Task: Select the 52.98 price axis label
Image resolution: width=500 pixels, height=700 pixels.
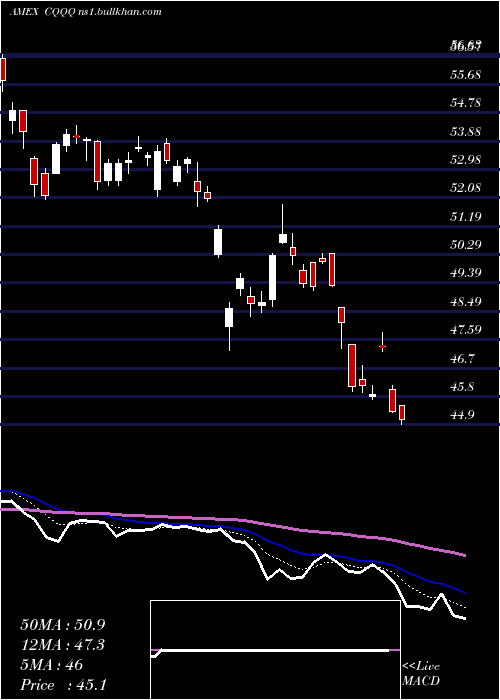Action: coord(466,160)
